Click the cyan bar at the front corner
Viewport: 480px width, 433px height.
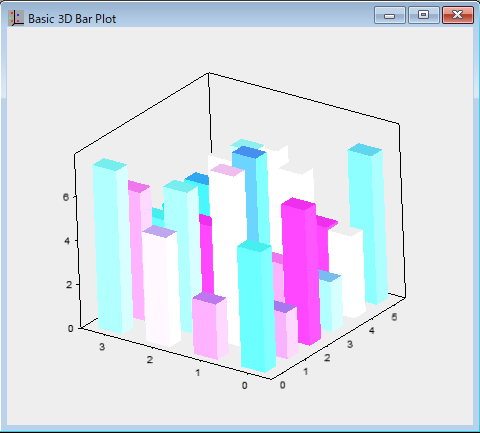257,306
